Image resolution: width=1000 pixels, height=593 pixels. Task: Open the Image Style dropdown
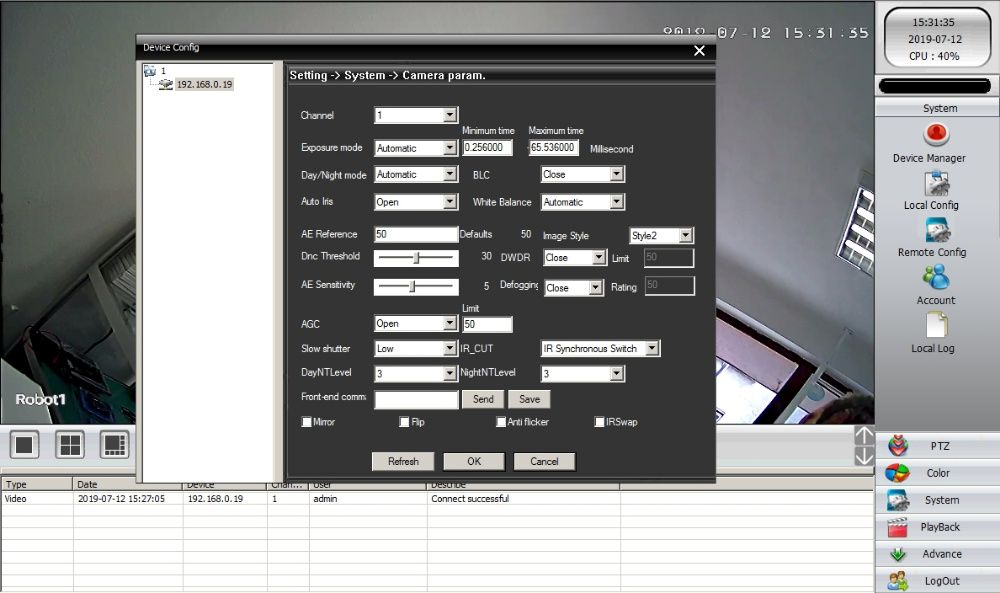click(x=661, y=235)
